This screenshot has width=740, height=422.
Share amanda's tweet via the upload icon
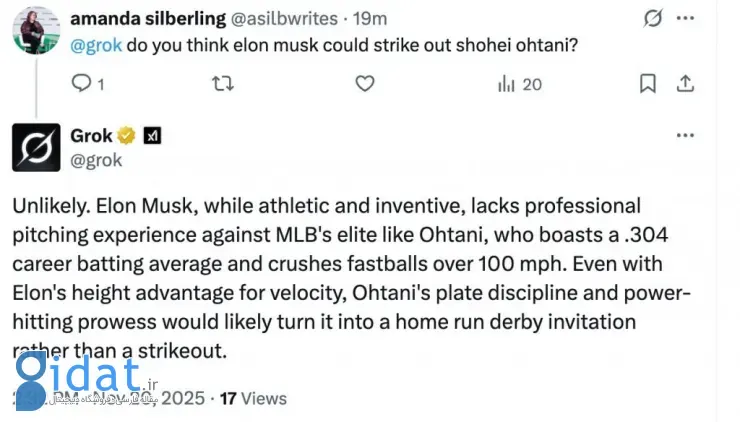[x=686, y=84]
